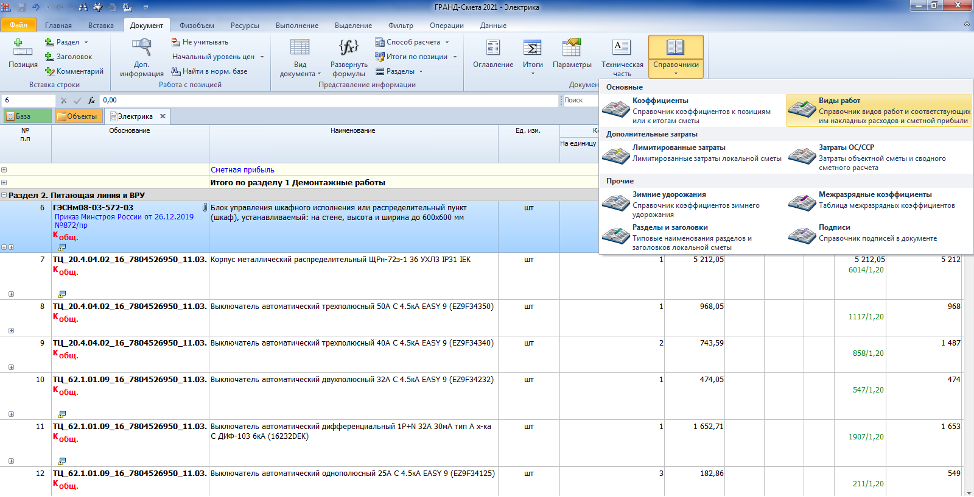Open Подписи reference
Viewport: 974px width, 497px height.
(878, 234)
